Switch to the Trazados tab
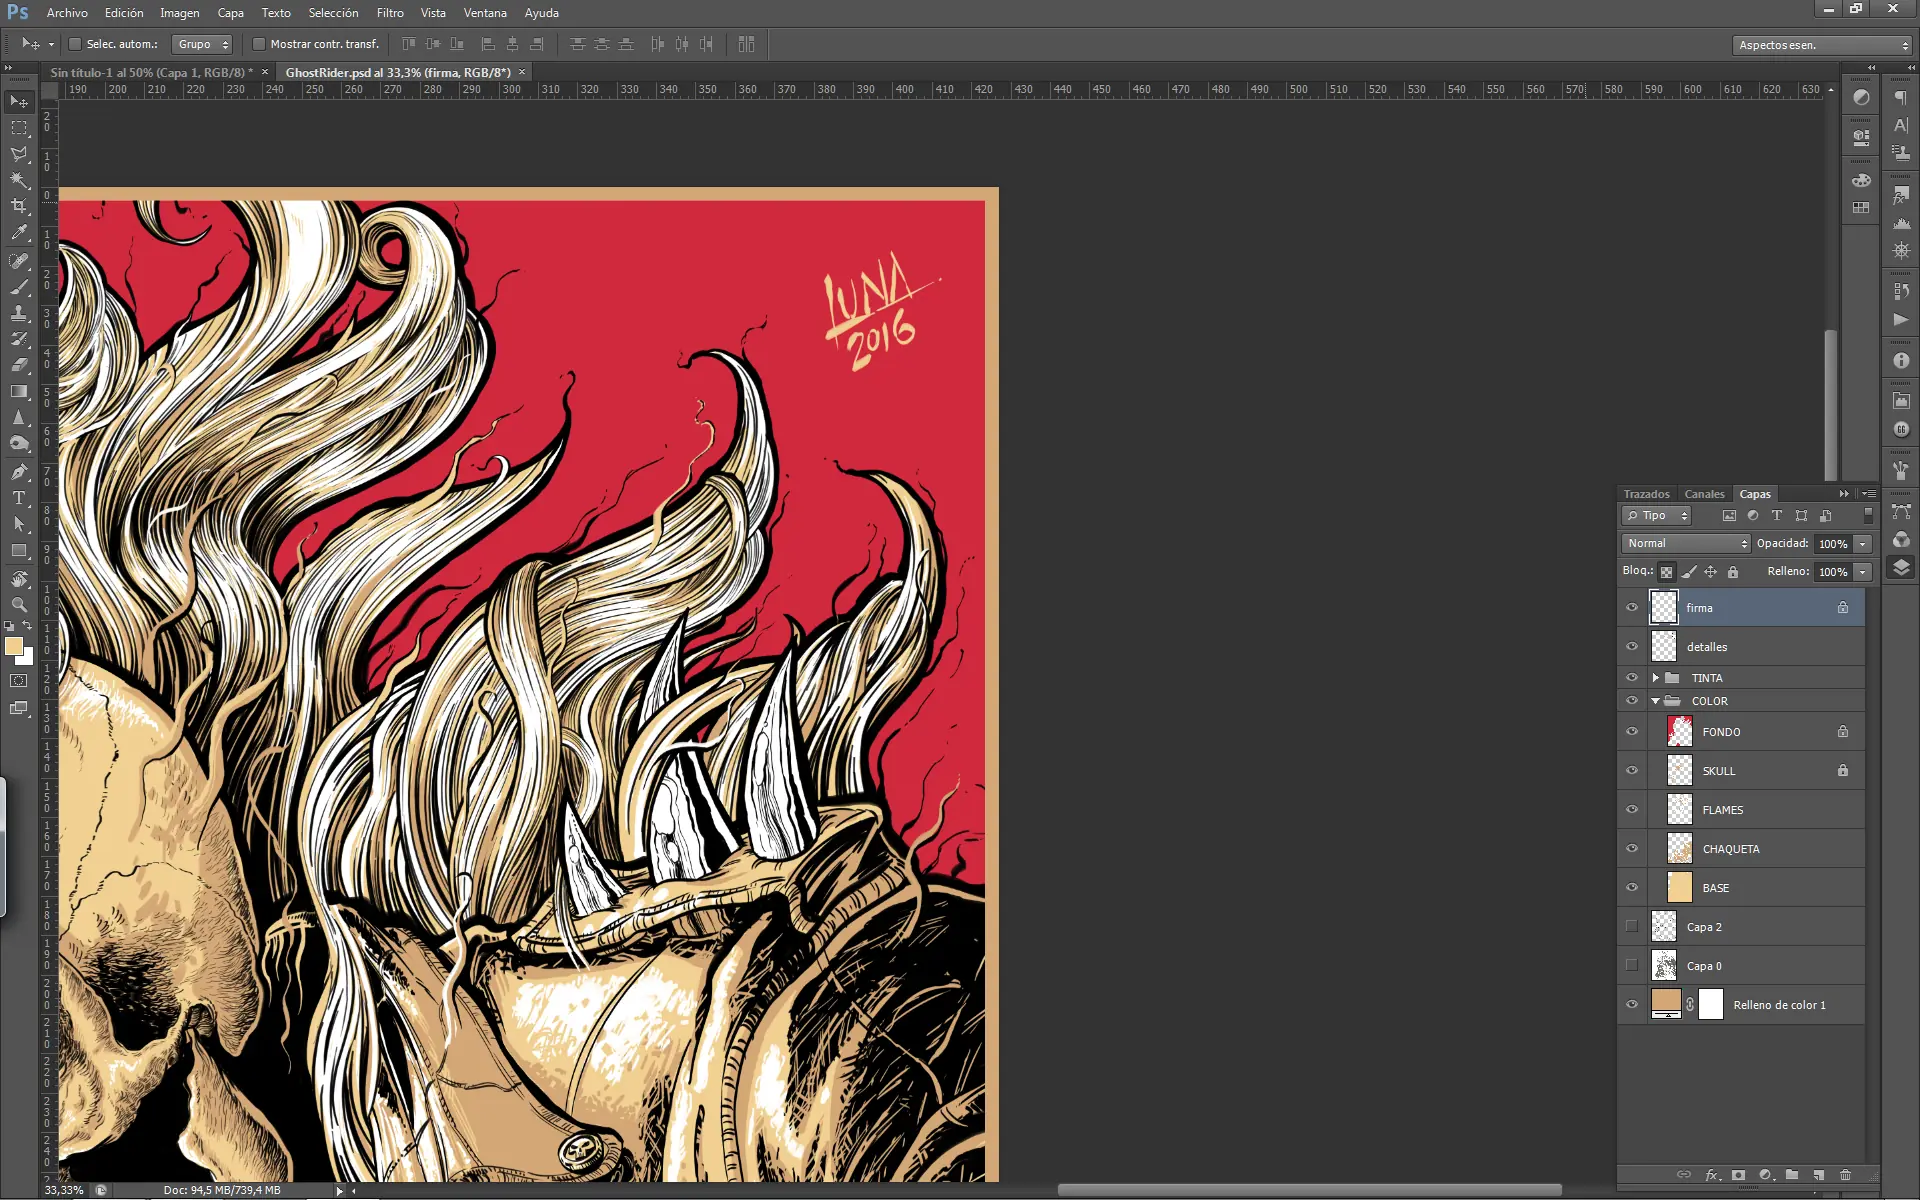1920x1200 pixels. pyautogui.click(x=1647, y=494)
